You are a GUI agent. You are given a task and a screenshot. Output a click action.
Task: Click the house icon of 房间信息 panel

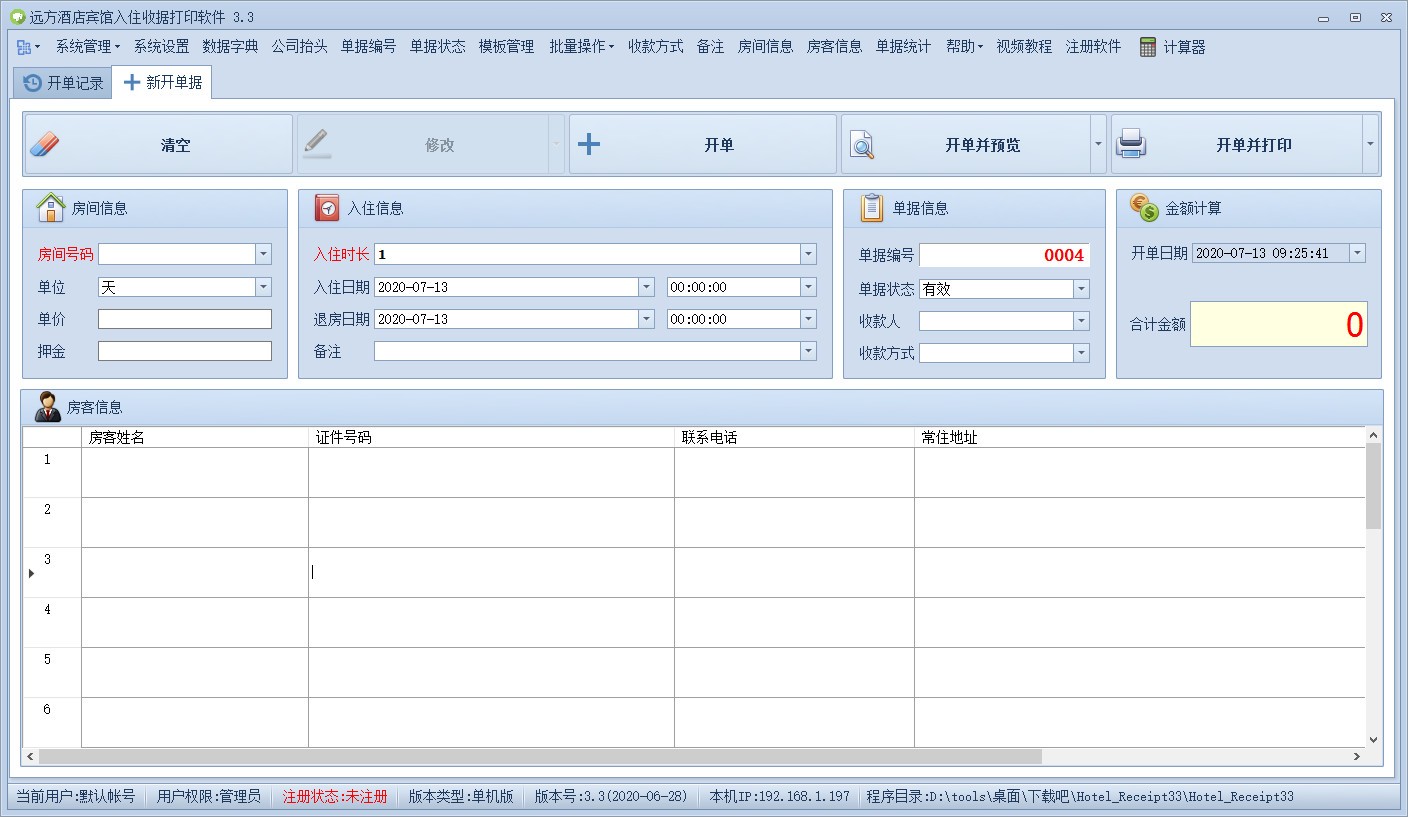50,208
